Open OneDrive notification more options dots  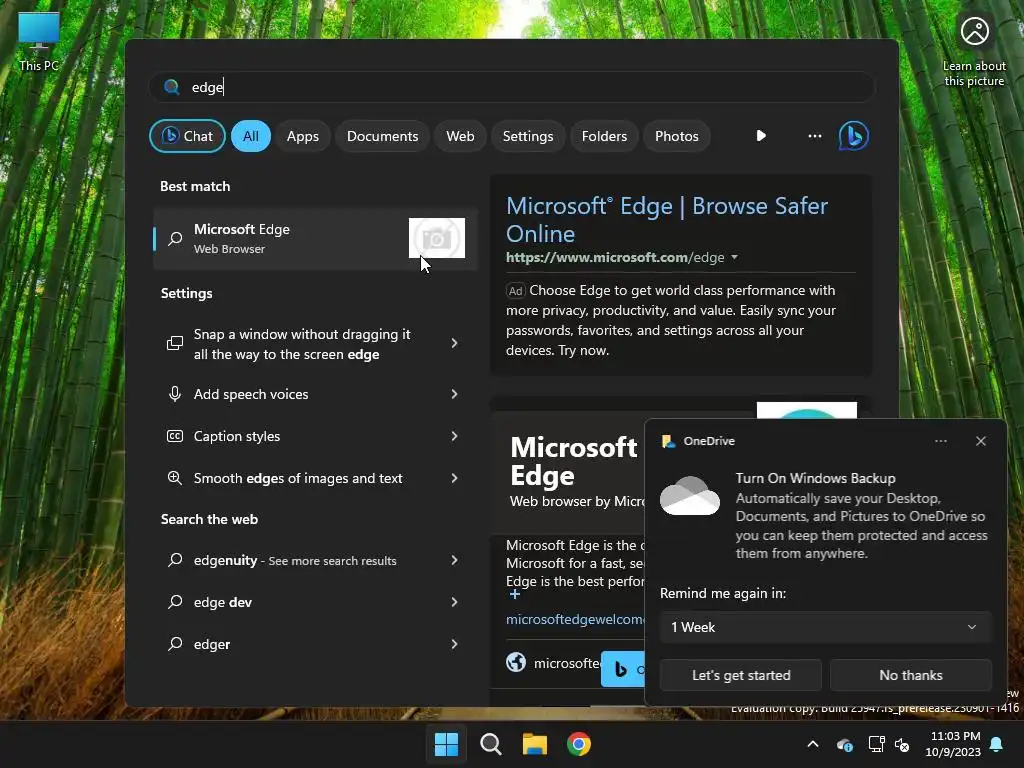(940, 441)
